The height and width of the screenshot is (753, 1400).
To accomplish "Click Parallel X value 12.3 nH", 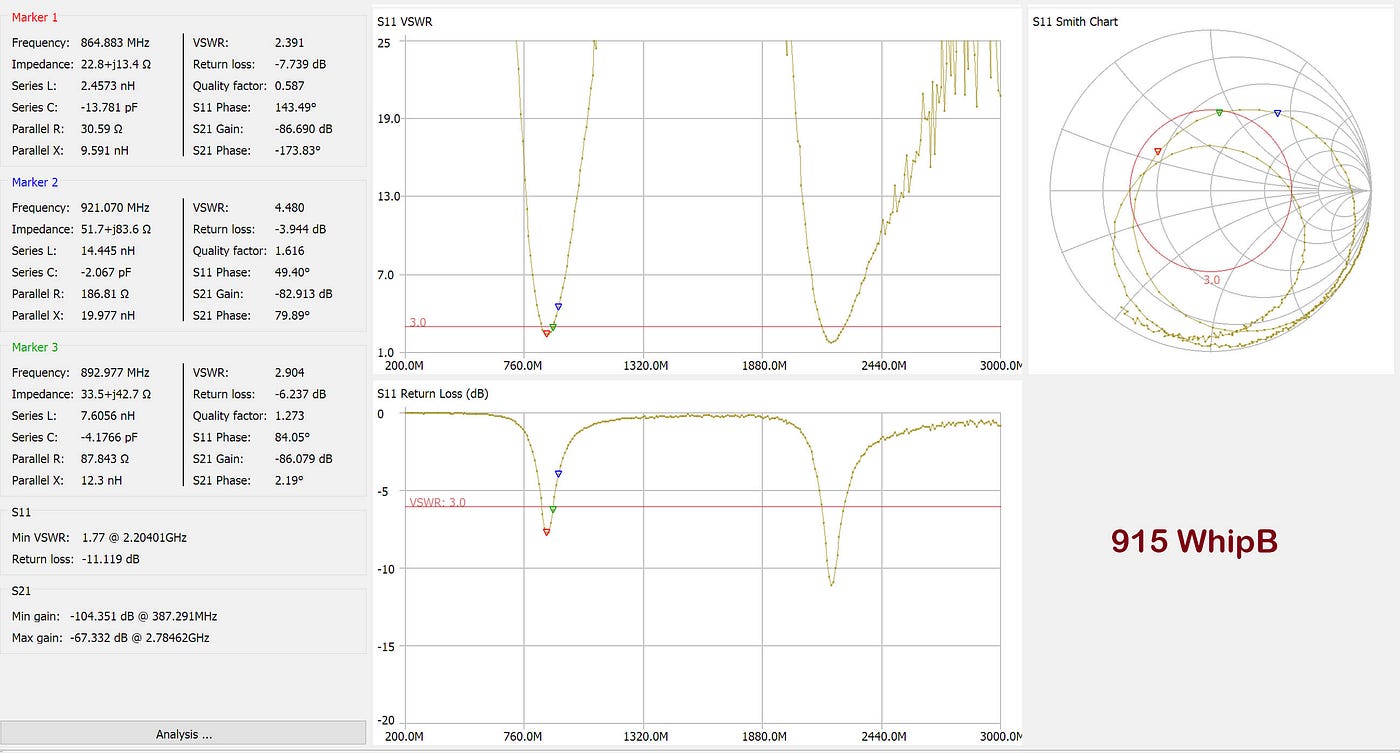I will click(x=101, y=480).
